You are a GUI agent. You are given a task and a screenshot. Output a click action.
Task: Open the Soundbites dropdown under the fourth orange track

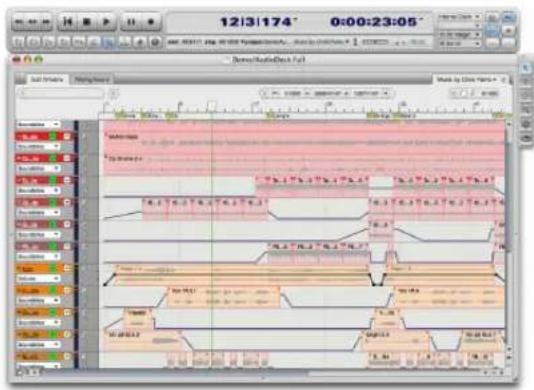click(38, 345)
